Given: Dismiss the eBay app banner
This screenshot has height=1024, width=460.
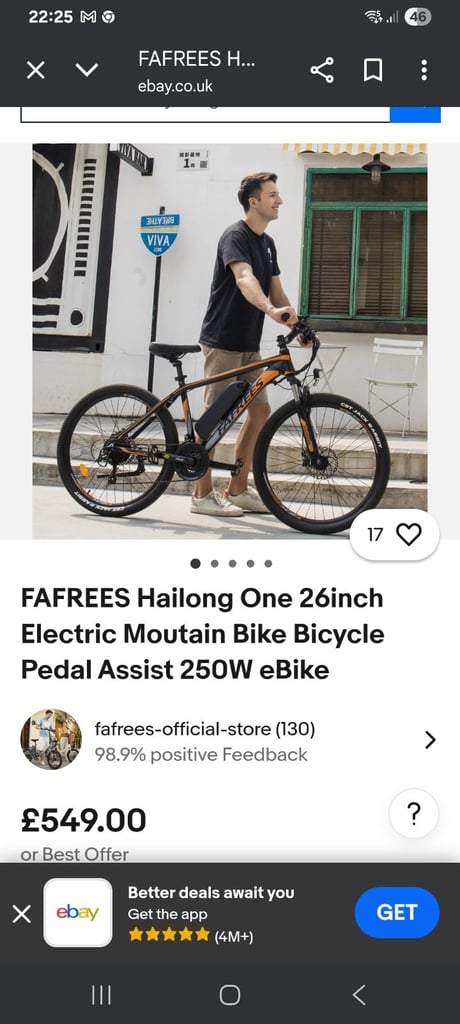Looking at the screenshot, I should click(22, 914).
